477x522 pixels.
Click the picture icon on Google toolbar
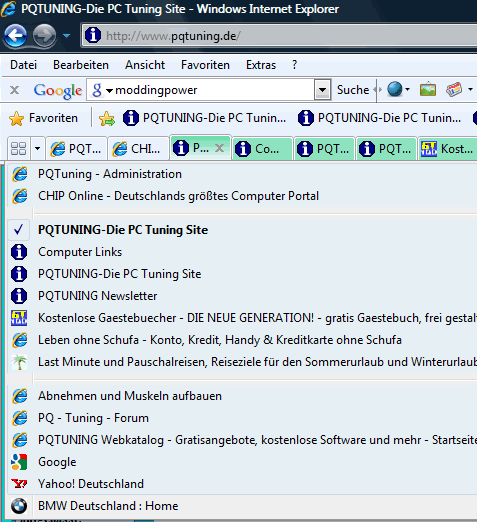(x=428, y=89)
